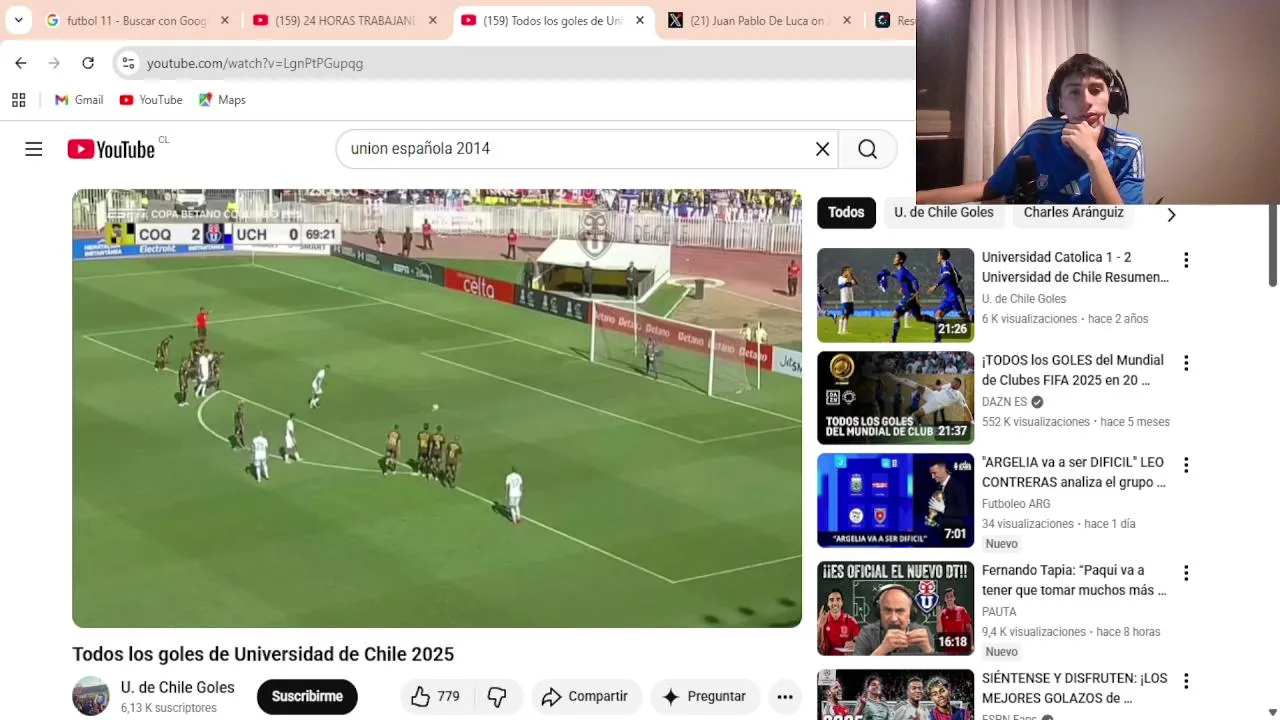
Task: Go back to previous page
Action: [21, 63]
